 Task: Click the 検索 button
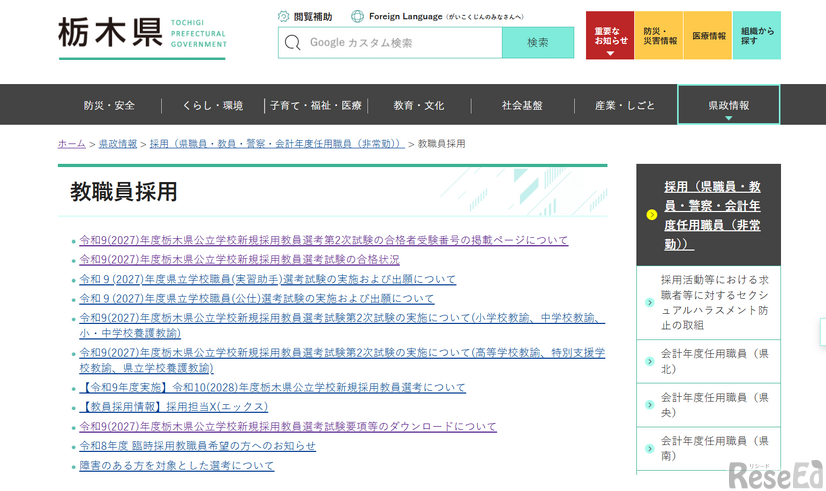pyautogui.click(x=538, y=43)
